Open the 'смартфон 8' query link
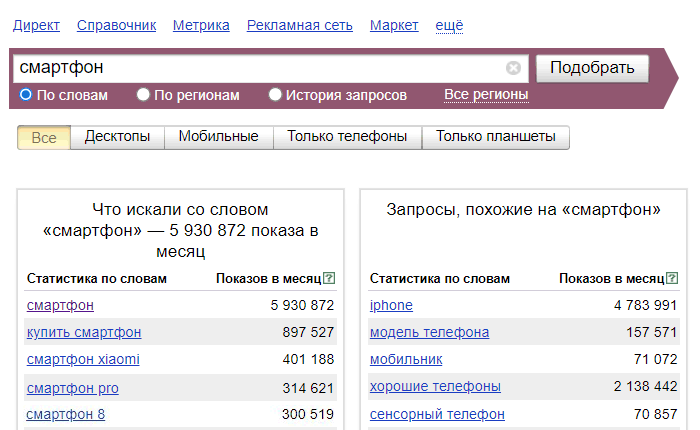 [x=66, y=414]
